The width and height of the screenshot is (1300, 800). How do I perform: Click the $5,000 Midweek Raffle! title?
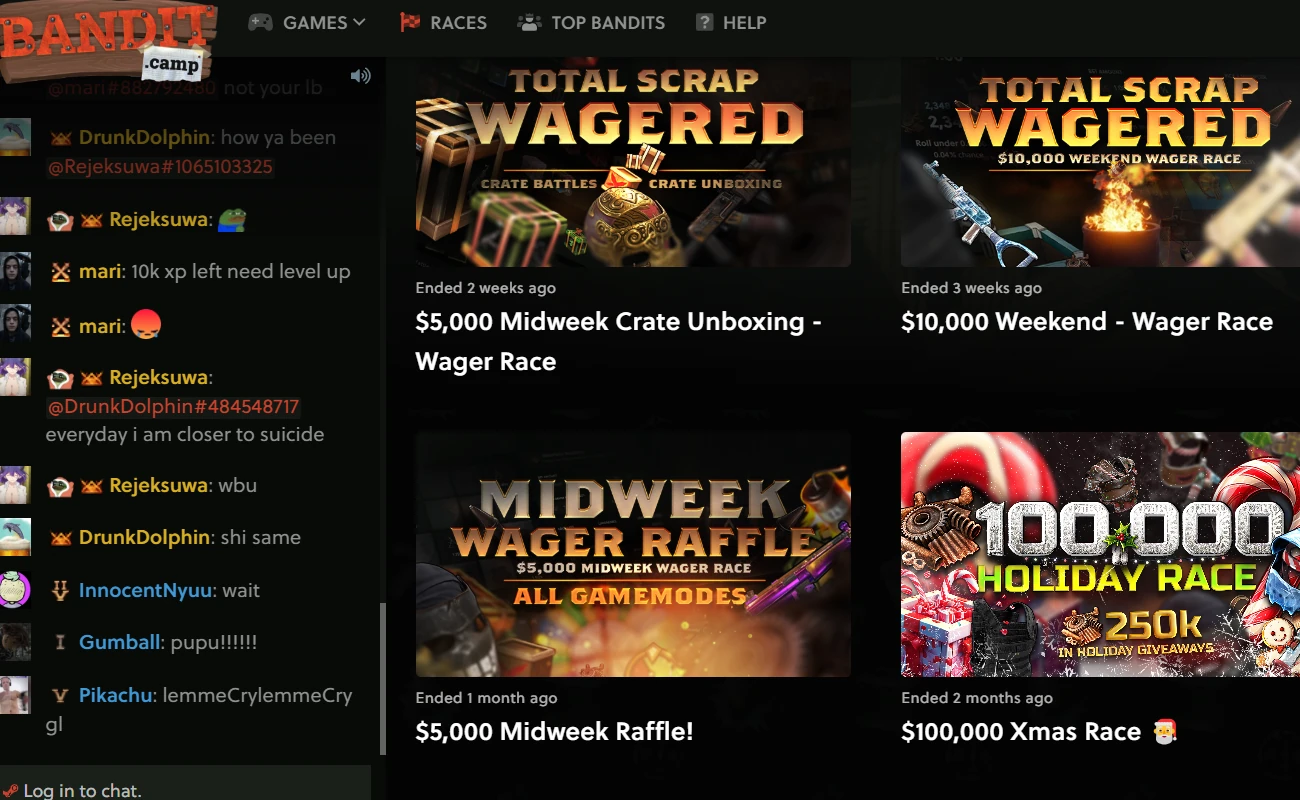[x=554, y=732]
